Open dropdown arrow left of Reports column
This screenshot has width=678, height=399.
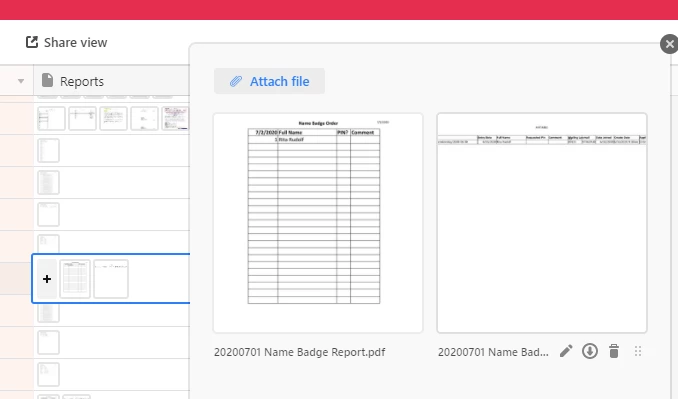(x=21, y=81)
